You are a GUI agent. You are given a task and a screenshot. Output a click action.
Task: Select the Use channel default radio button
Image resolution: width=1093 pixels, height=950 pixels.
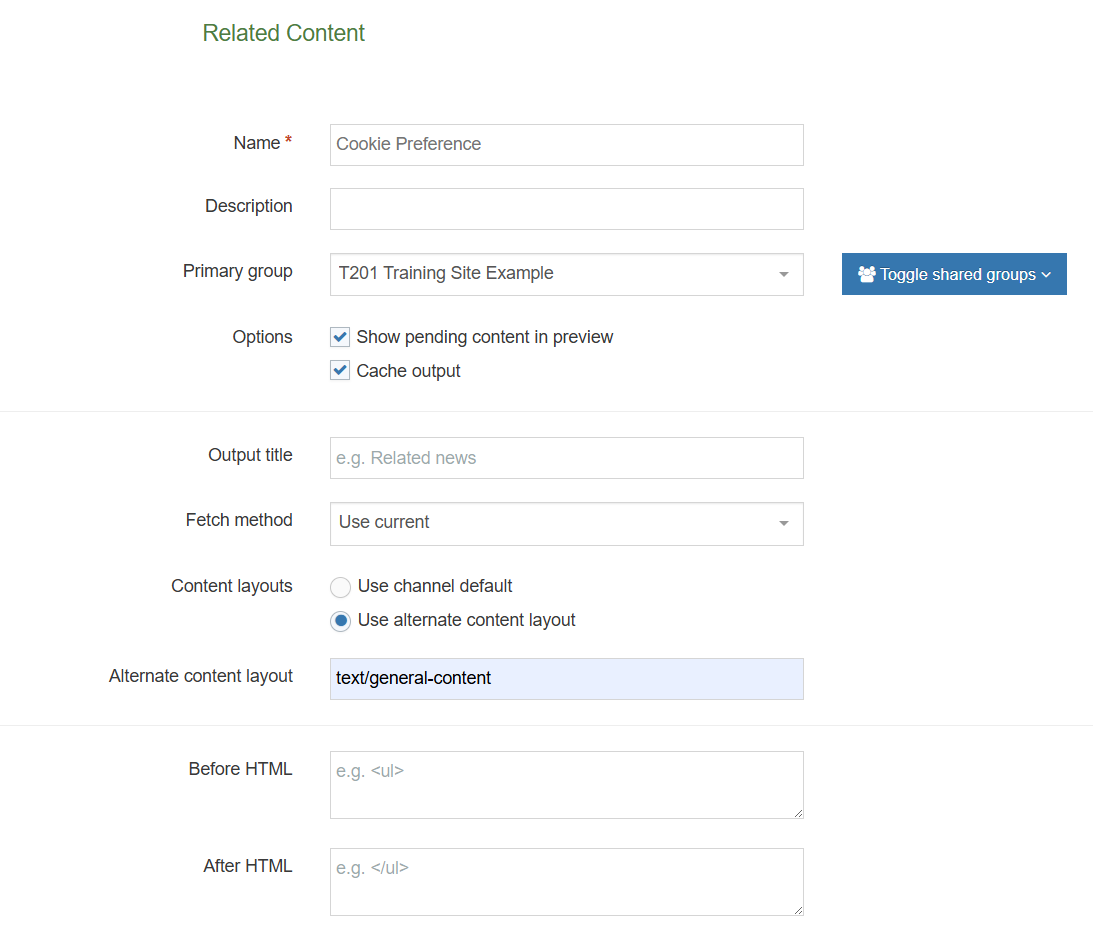(x=340, y=587)
